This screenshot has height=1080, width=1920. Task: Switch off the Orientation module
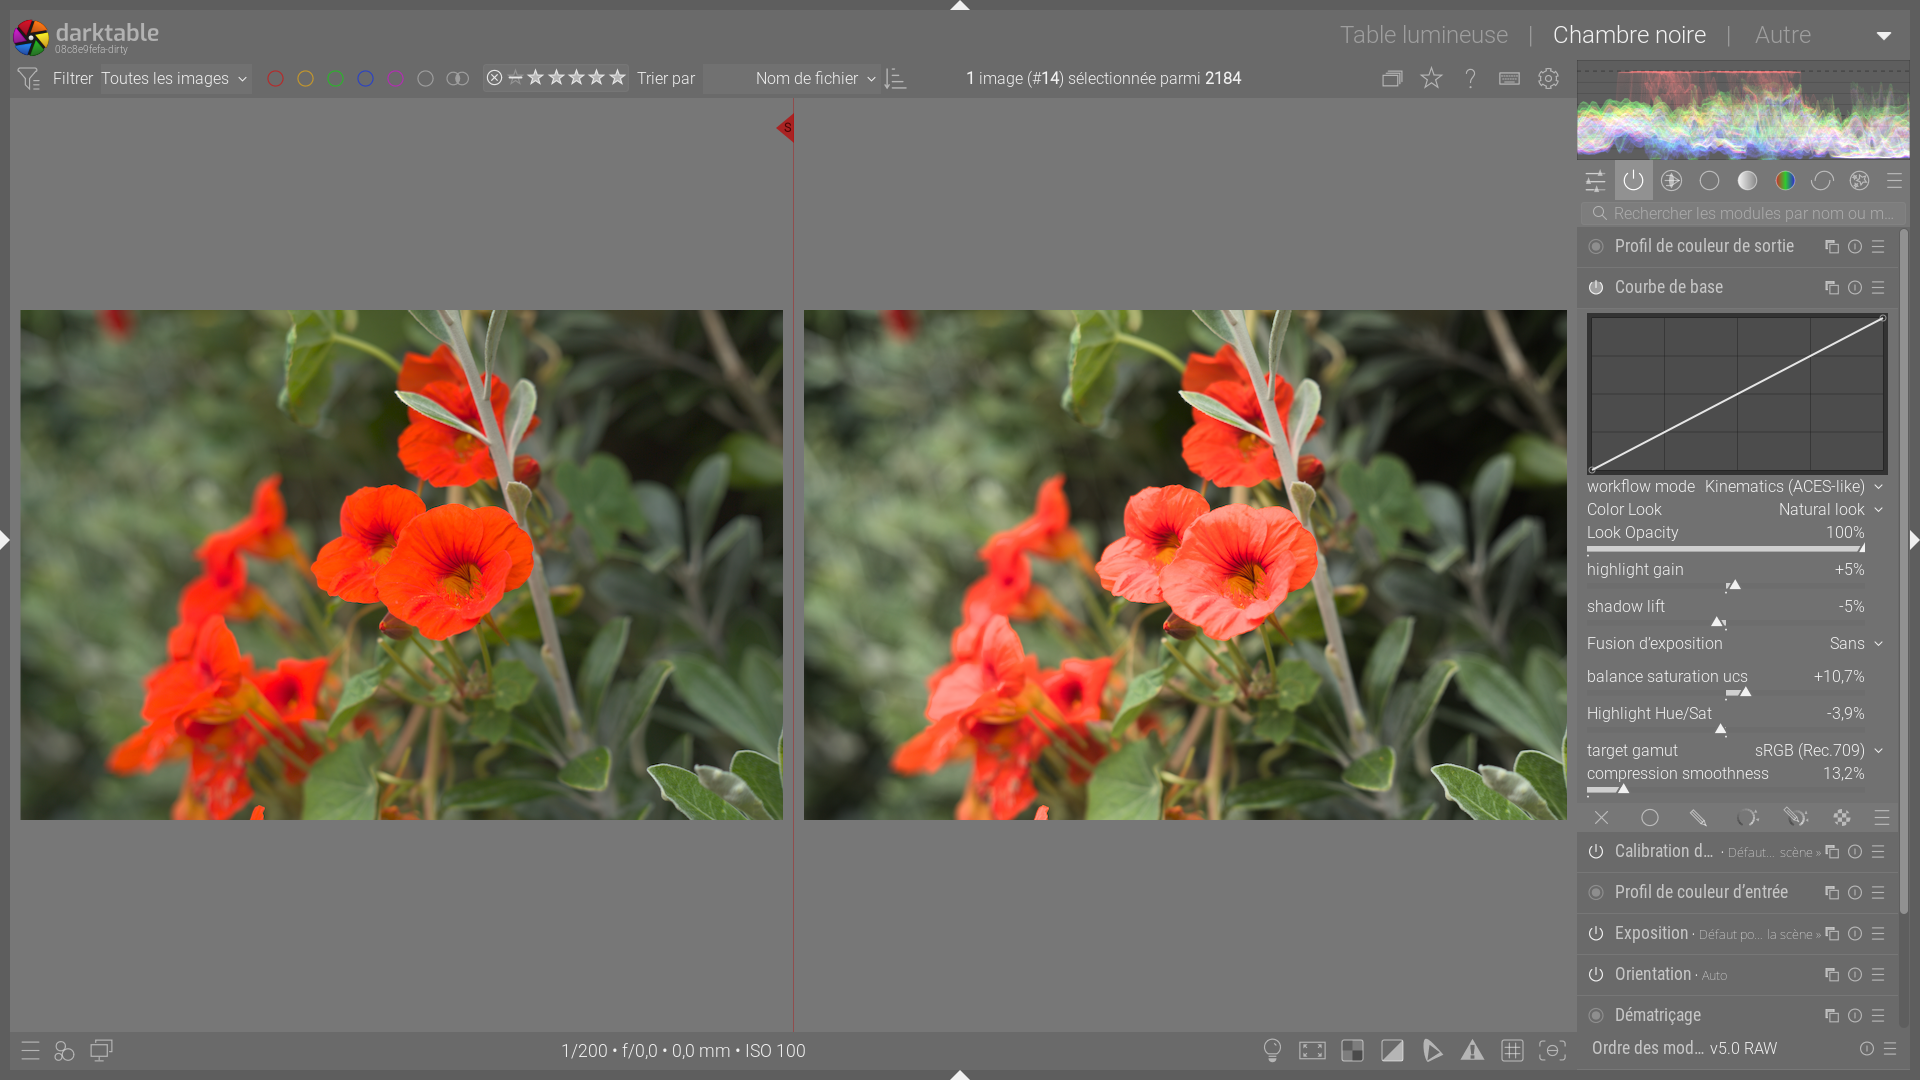pos(1596,974)
